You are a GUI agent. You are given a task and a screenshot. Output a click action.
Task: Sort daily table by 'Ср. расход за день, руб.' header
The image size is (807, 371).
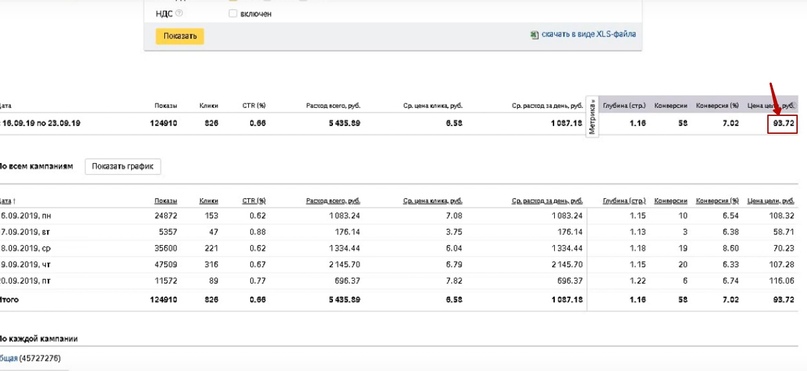(547, 201)
